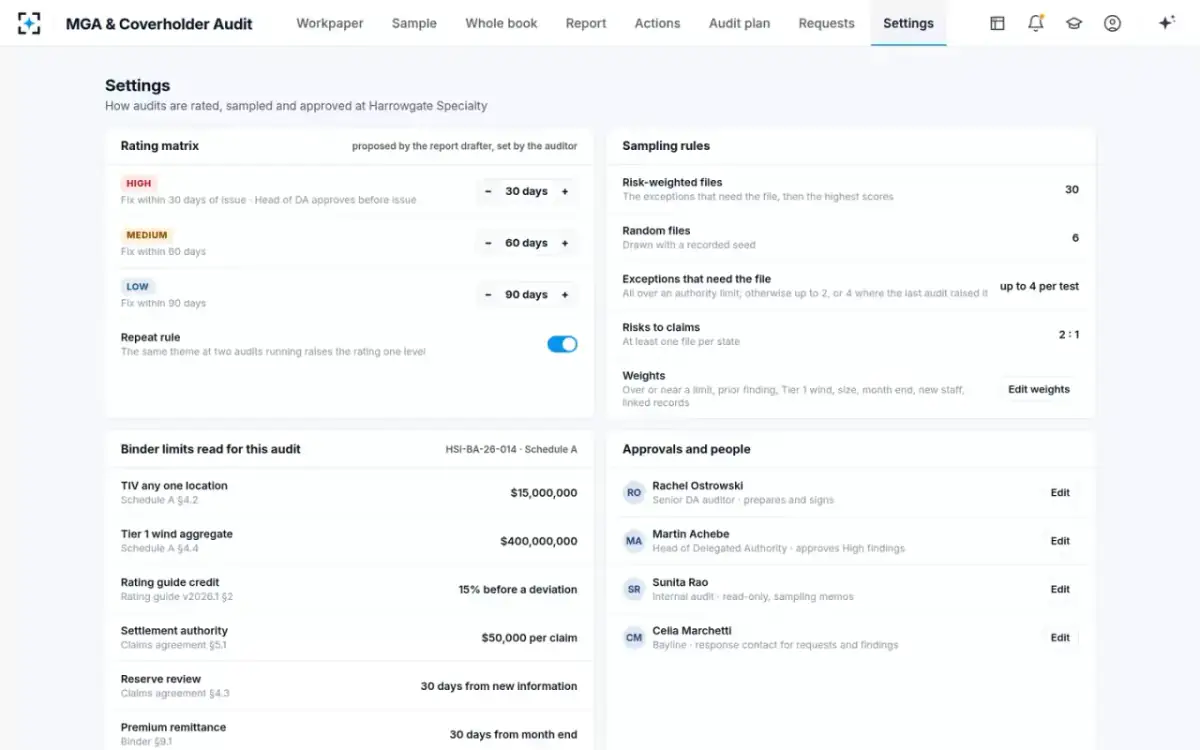Viewport: 1200px width, 750px height.
Task: Click the HIGH rating badge
Action: pyautogui.click(x=139, y=183)
